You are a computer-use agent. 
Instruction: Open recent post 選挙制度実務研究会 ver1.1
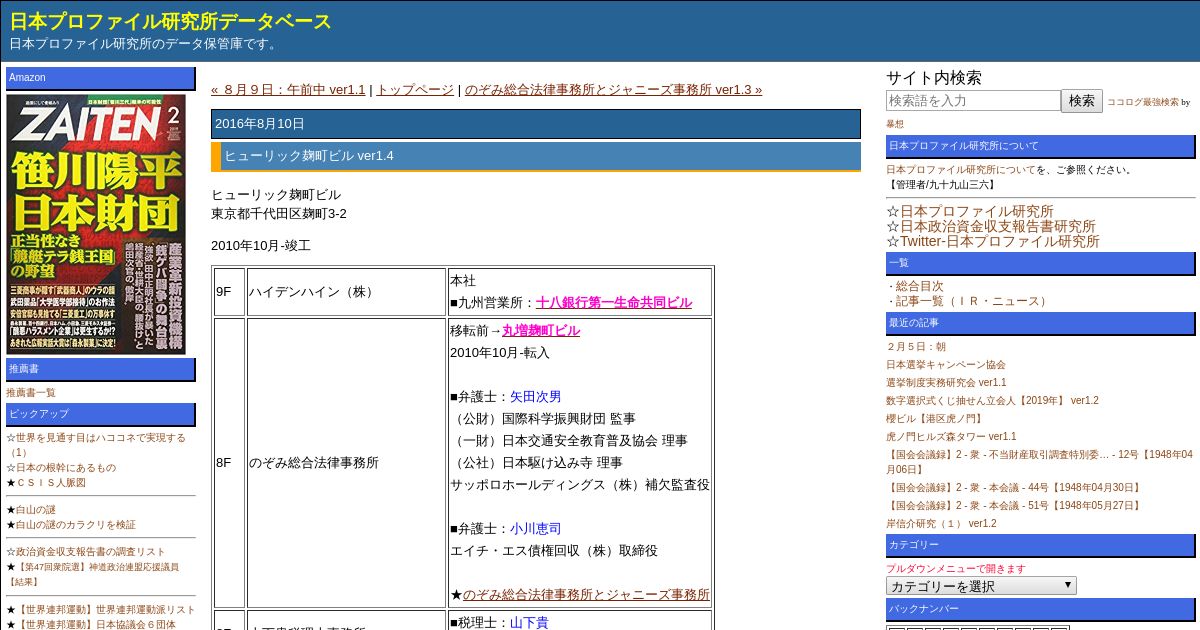(946, 383)
